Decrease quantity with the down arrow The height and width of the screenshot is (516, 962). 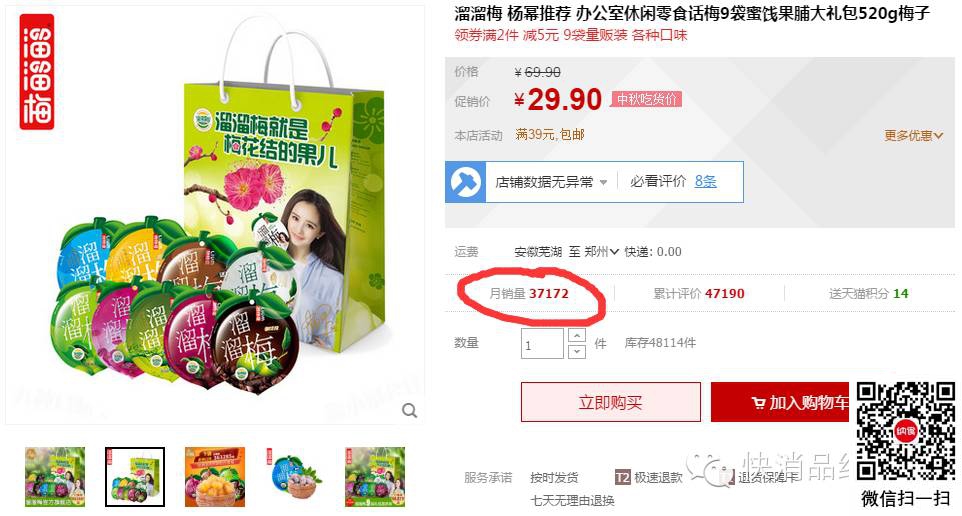coord(577,351)
